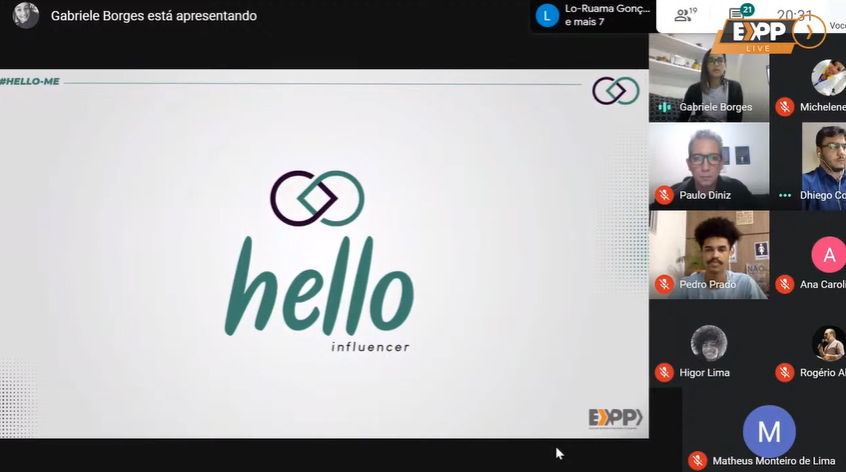The height and width of the screenshot is (472, 846).
Task: Click Higor Lima muted microphone icon
Action: pyautogui.click(x=664, y=373)
